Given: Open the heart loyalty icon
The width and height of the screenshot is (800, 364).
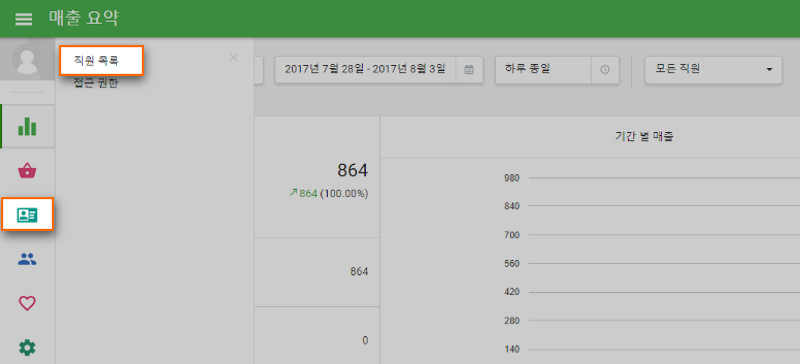Looking at the screenshot, I should click(x=27, y=304).
